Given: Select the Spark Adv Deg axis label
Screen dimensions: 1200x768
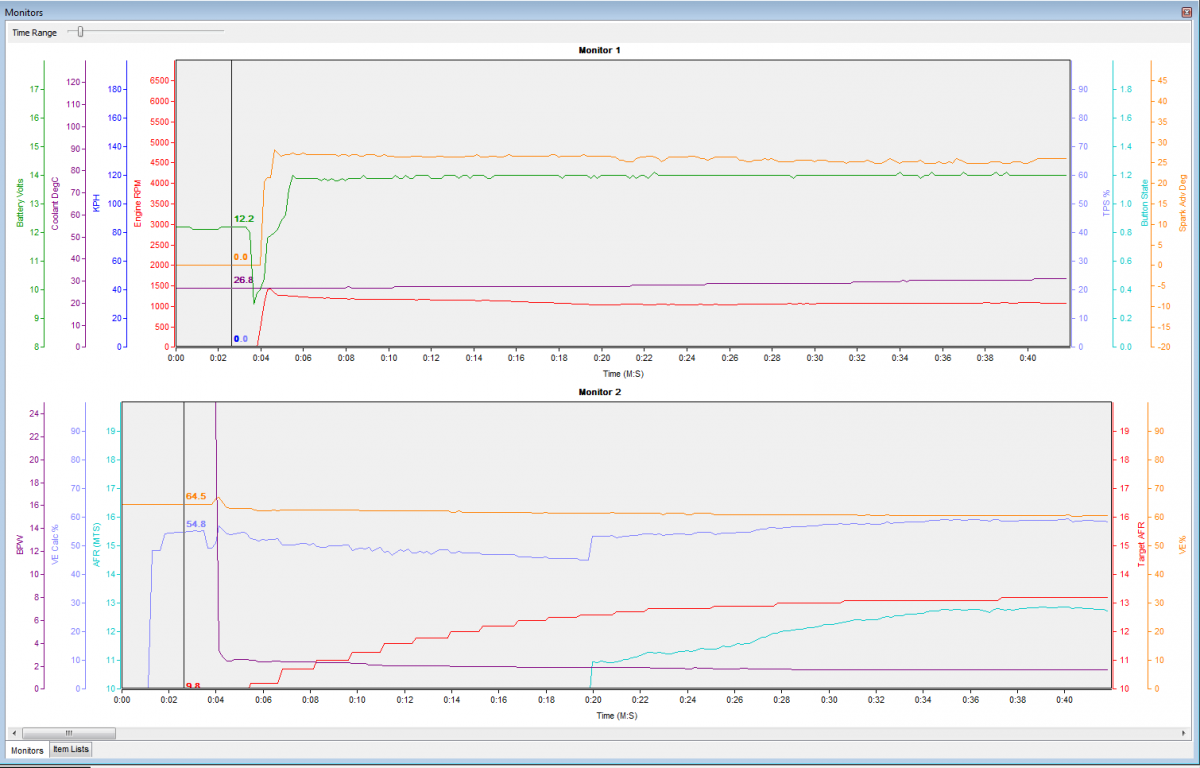Looking at the screenshot, I should coord(1182,203).
